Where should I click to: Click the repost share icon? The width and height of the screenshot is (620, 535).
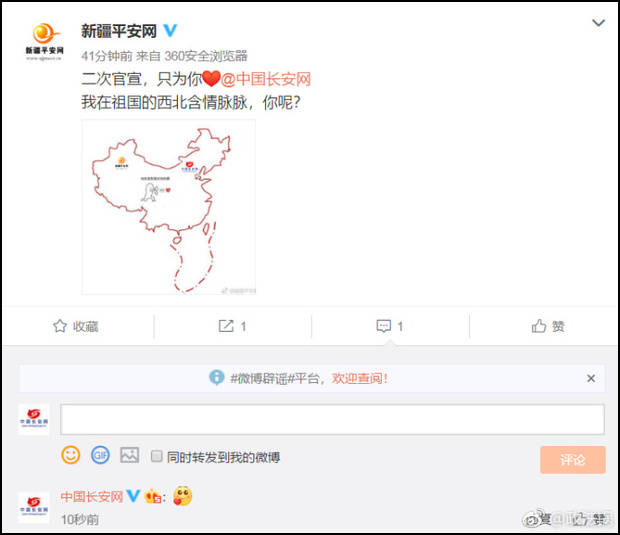226,326
